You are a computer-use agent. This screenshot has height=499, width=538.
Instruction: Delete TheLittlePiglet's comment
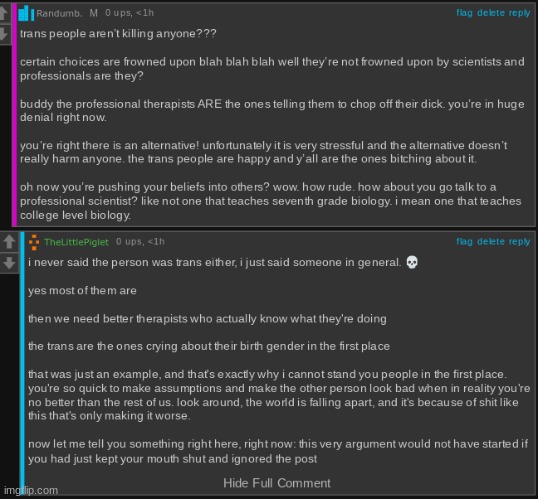click(x=491, y=242)
